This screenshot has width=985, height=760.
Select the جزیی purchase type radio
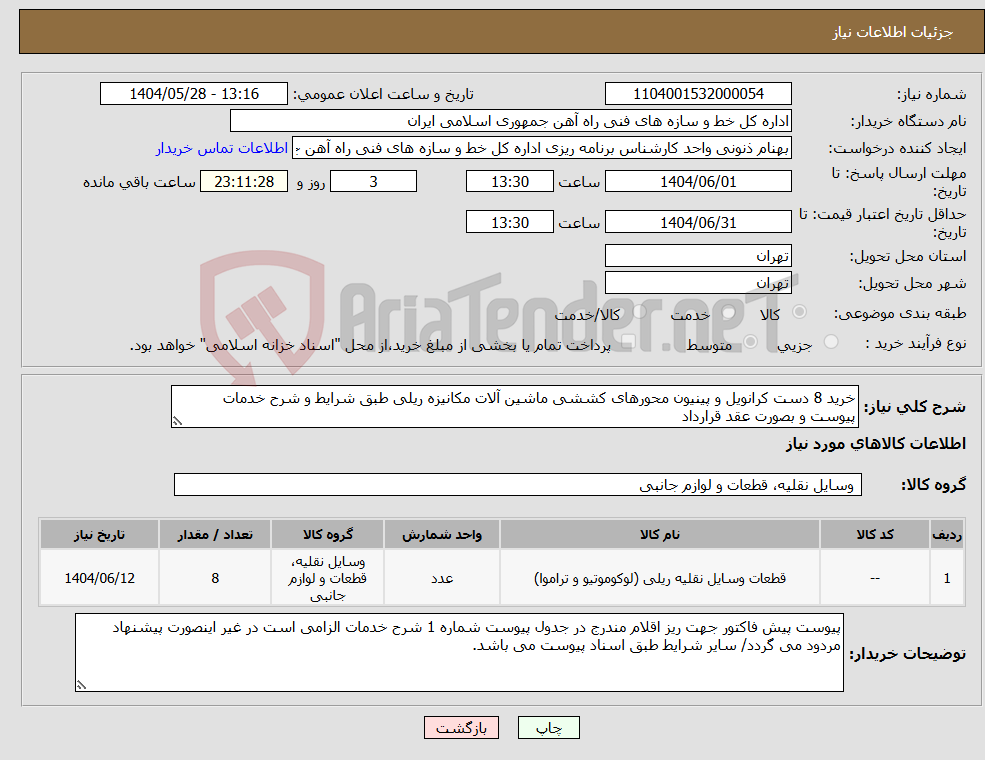[x=830, y=342]
